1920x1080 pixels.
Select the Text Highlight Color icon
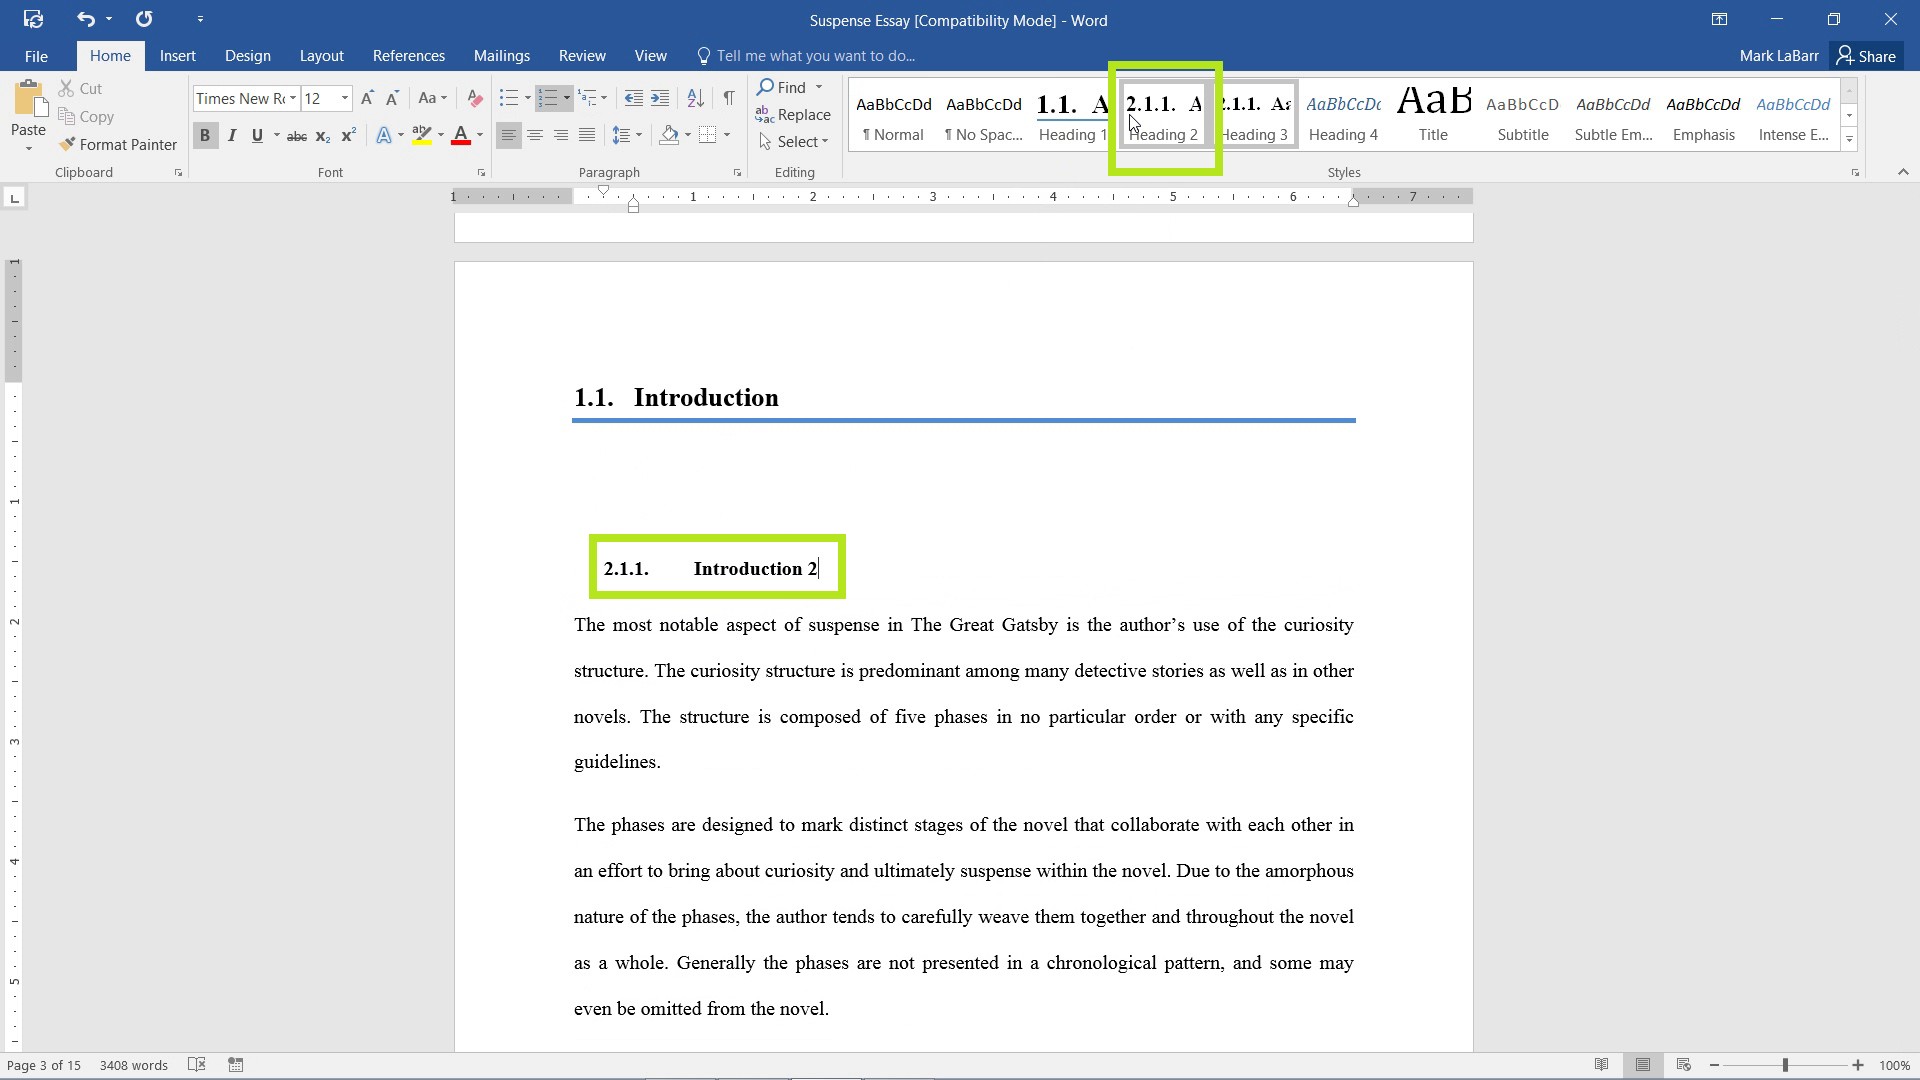click(x=422, y=136)
